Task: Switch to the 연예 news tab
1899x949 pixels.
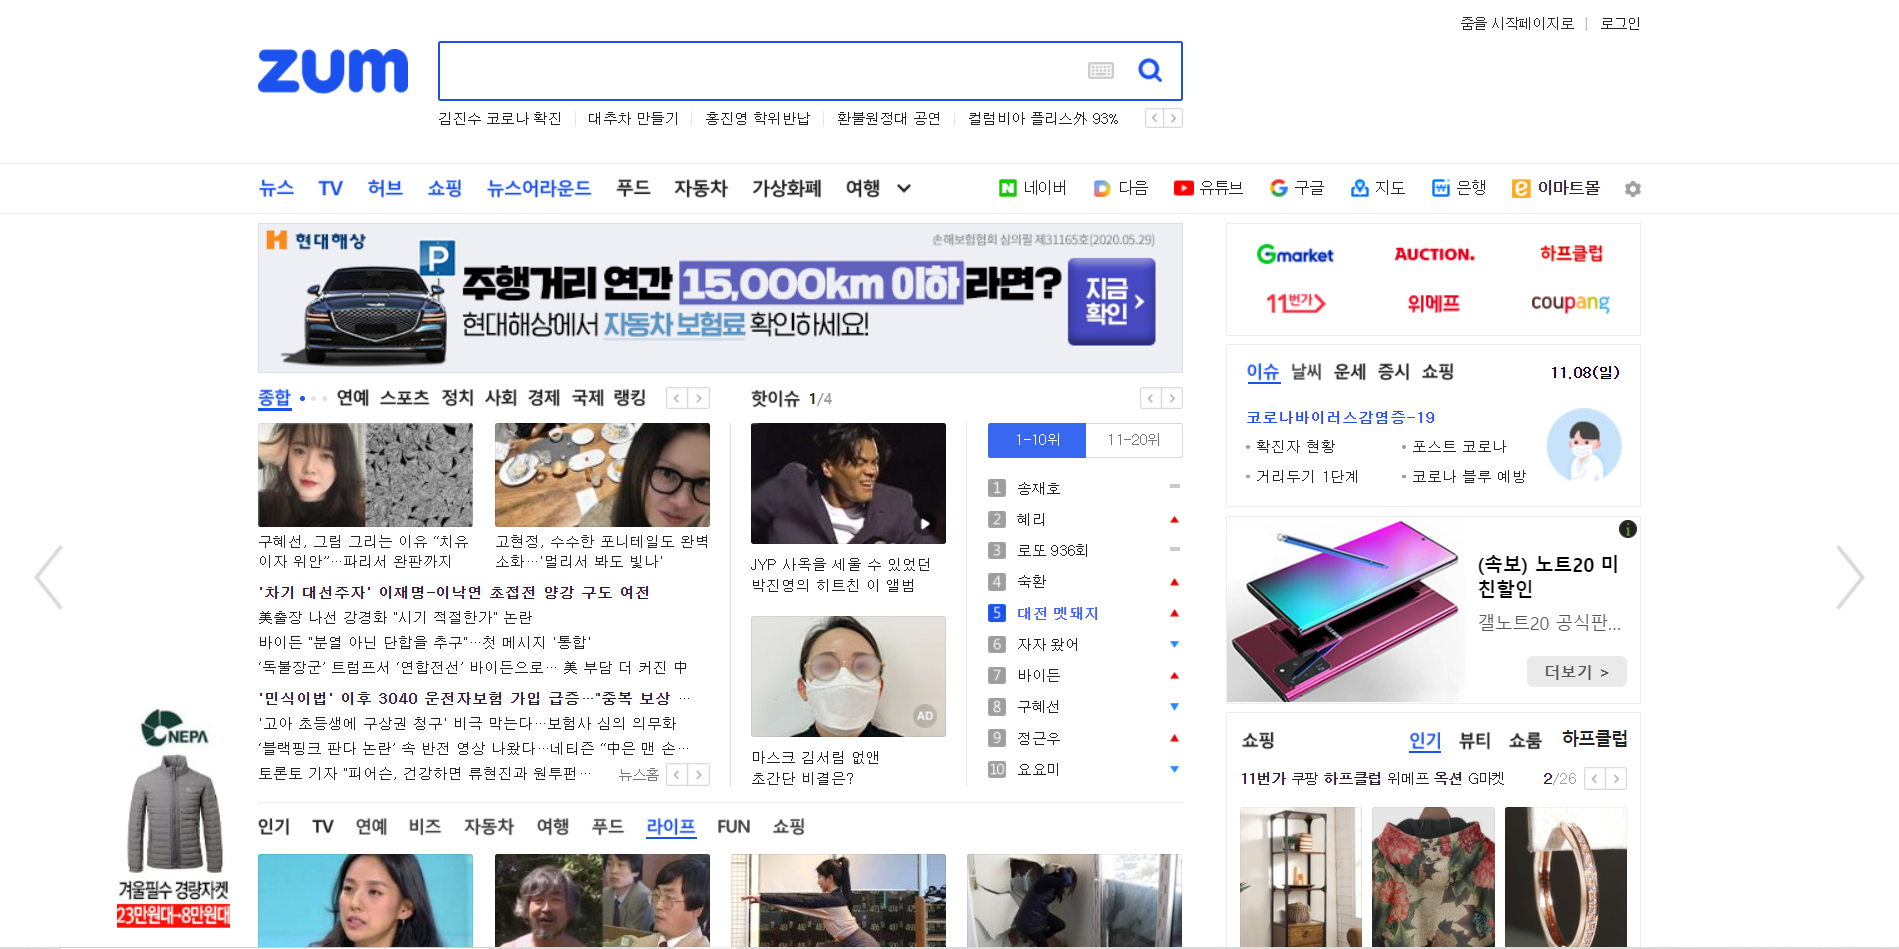Action: 353,398
